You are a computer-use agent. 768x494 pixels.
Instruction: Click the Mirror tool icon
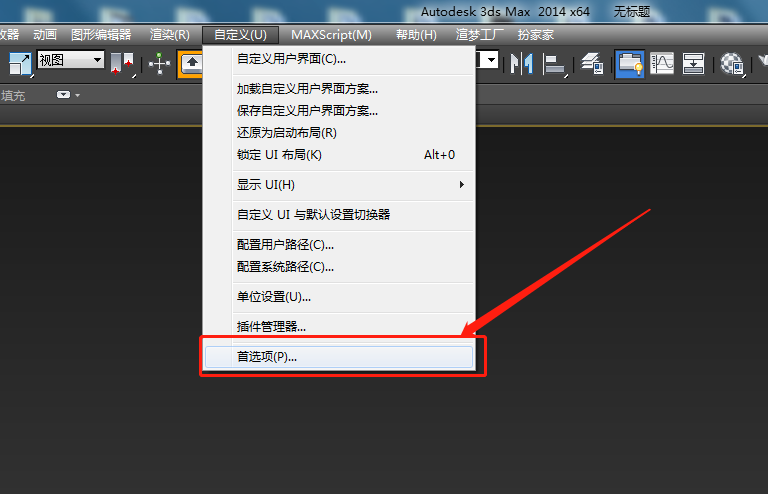point(521,64)
